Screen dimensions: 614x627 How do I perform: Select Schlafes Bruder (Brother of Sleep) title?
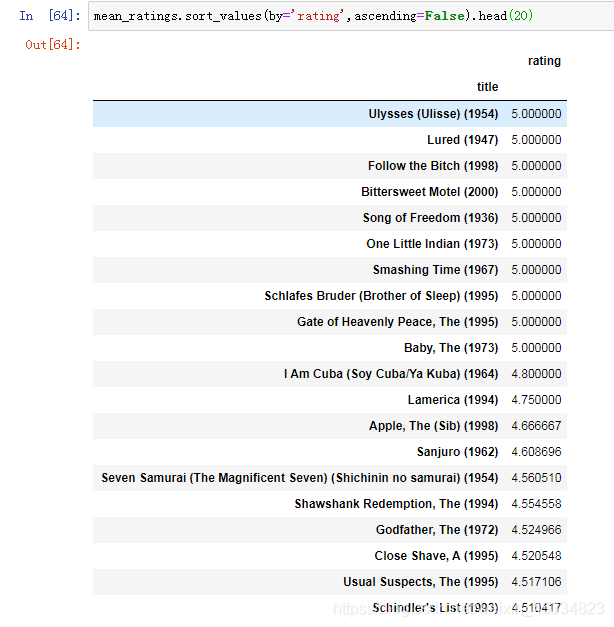click(381, 296)
